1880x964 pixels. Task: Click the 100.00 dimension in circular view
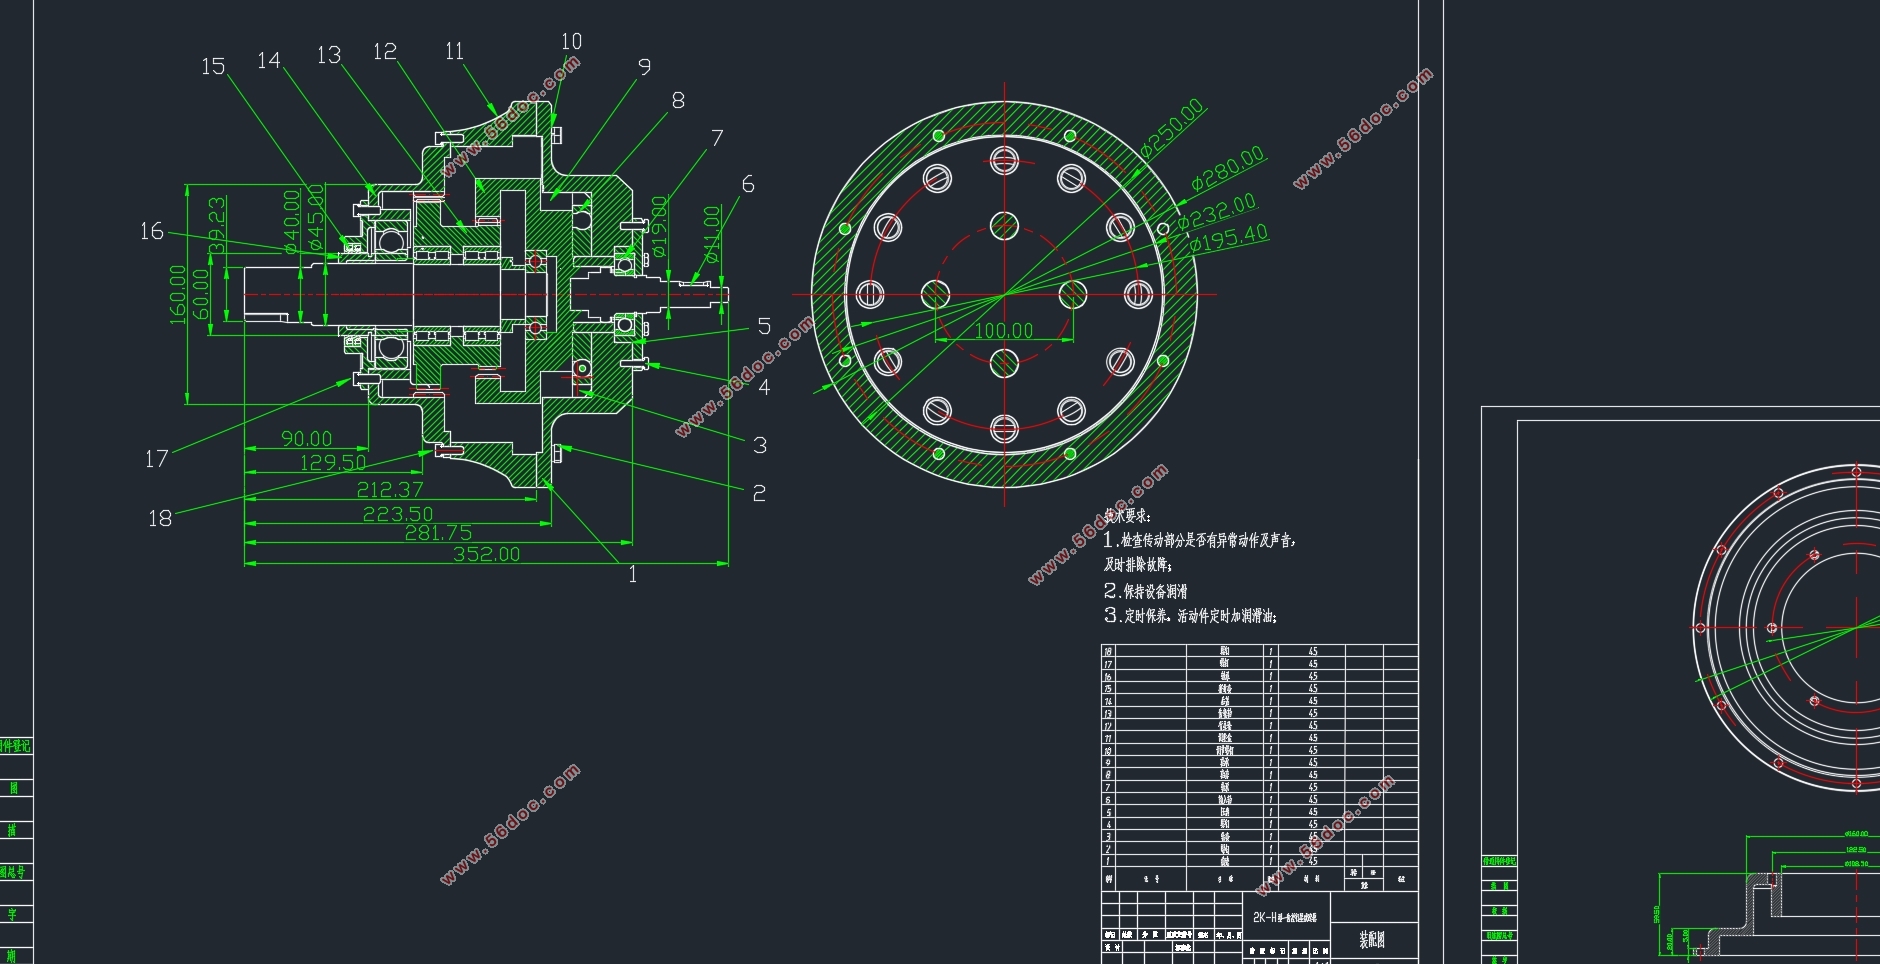click(1003, 331)
